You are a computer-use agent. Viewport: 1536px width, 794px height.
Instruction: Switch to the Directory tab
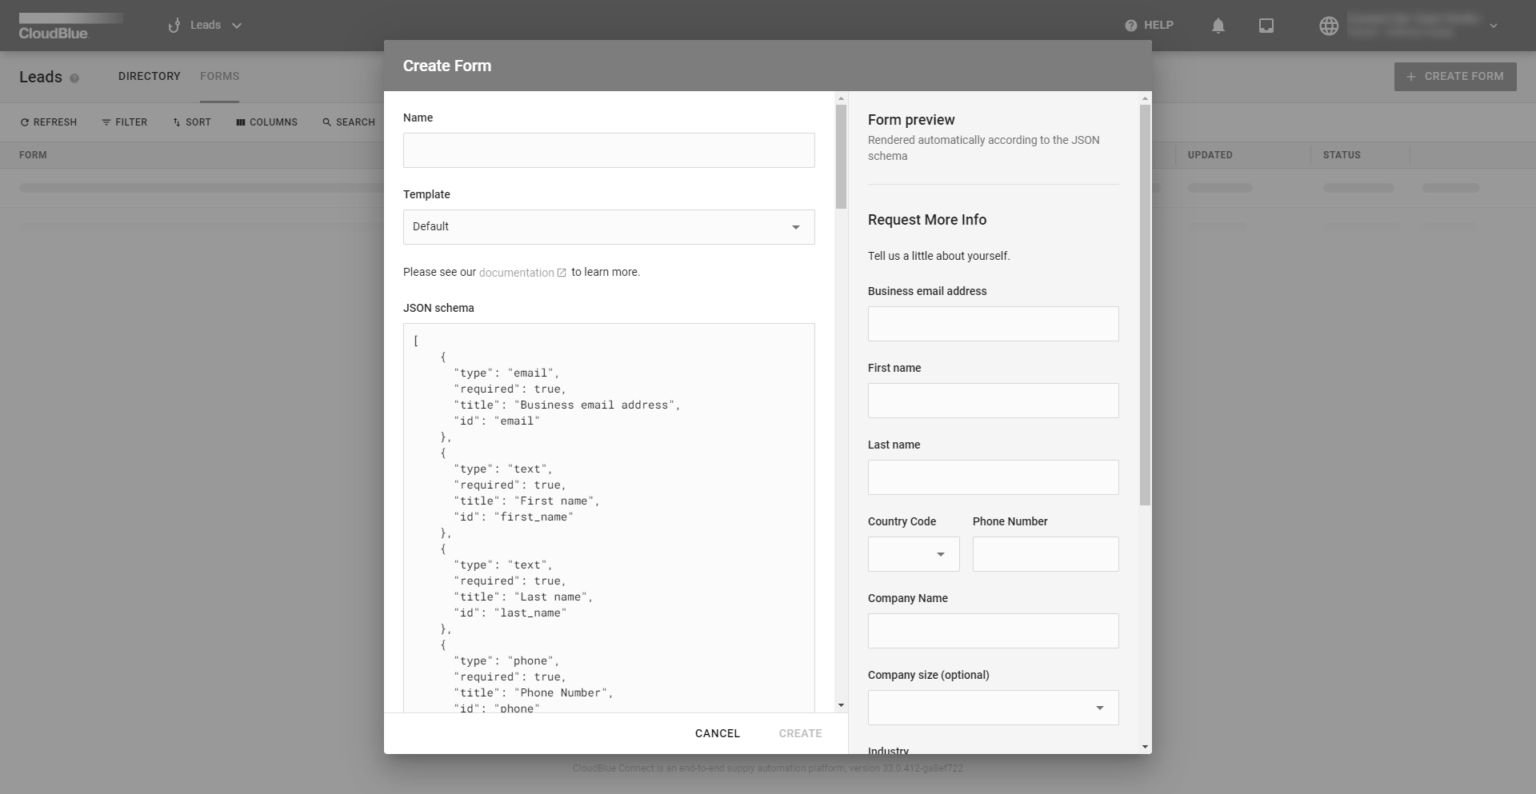(x=149, y=76)
